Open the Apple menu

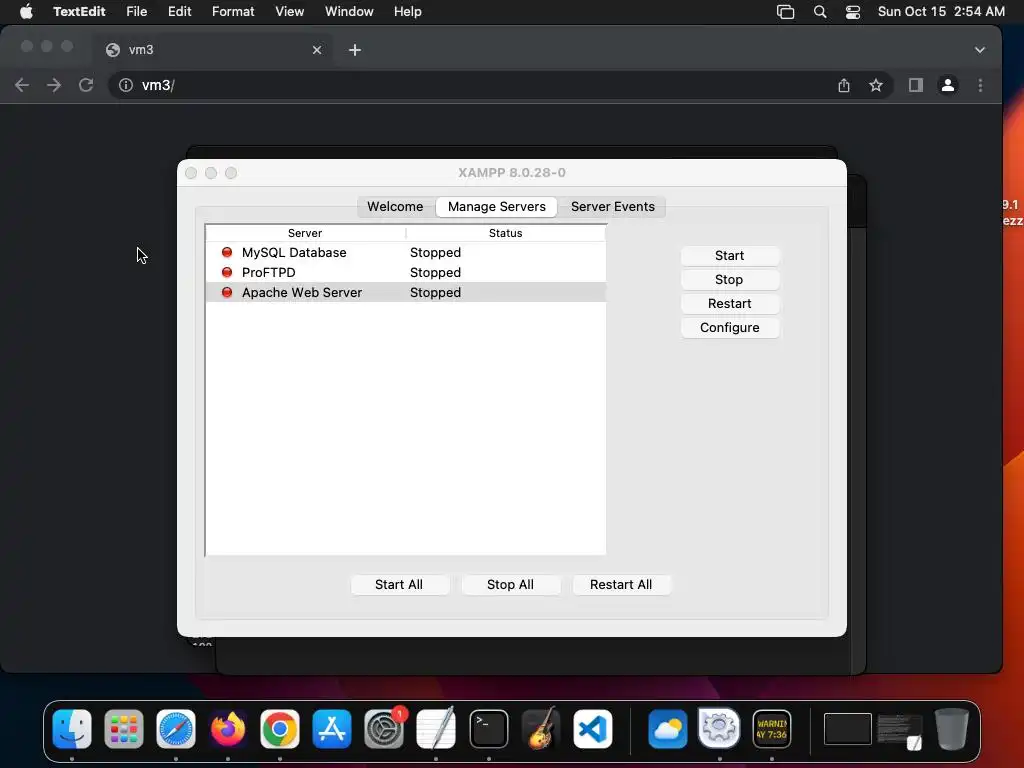pos(26,12)
